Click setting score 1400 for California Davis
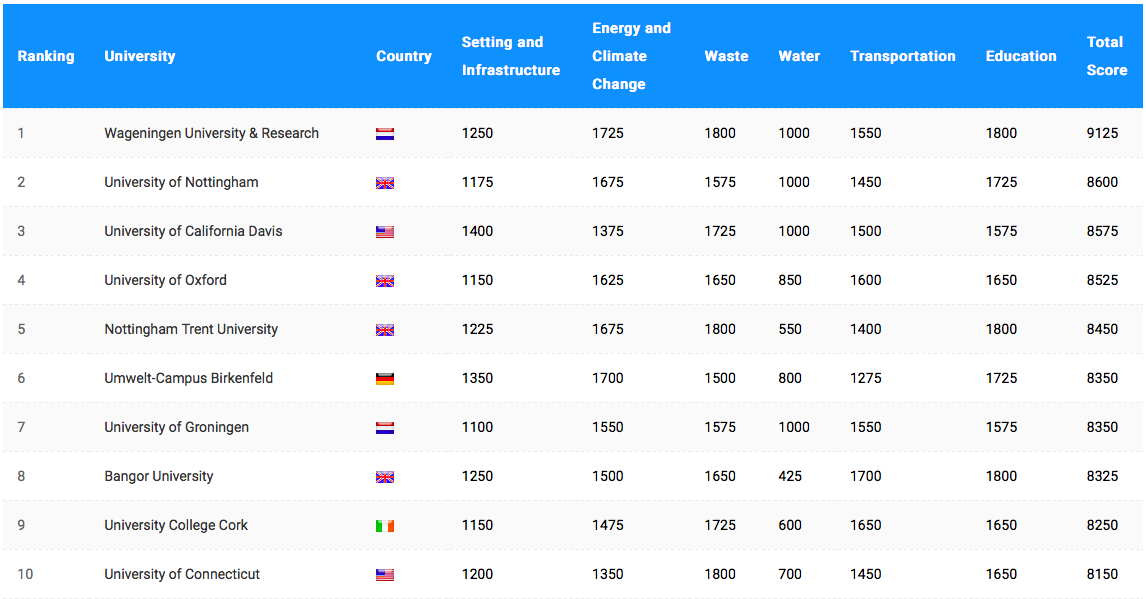 [x=477, y=231]
